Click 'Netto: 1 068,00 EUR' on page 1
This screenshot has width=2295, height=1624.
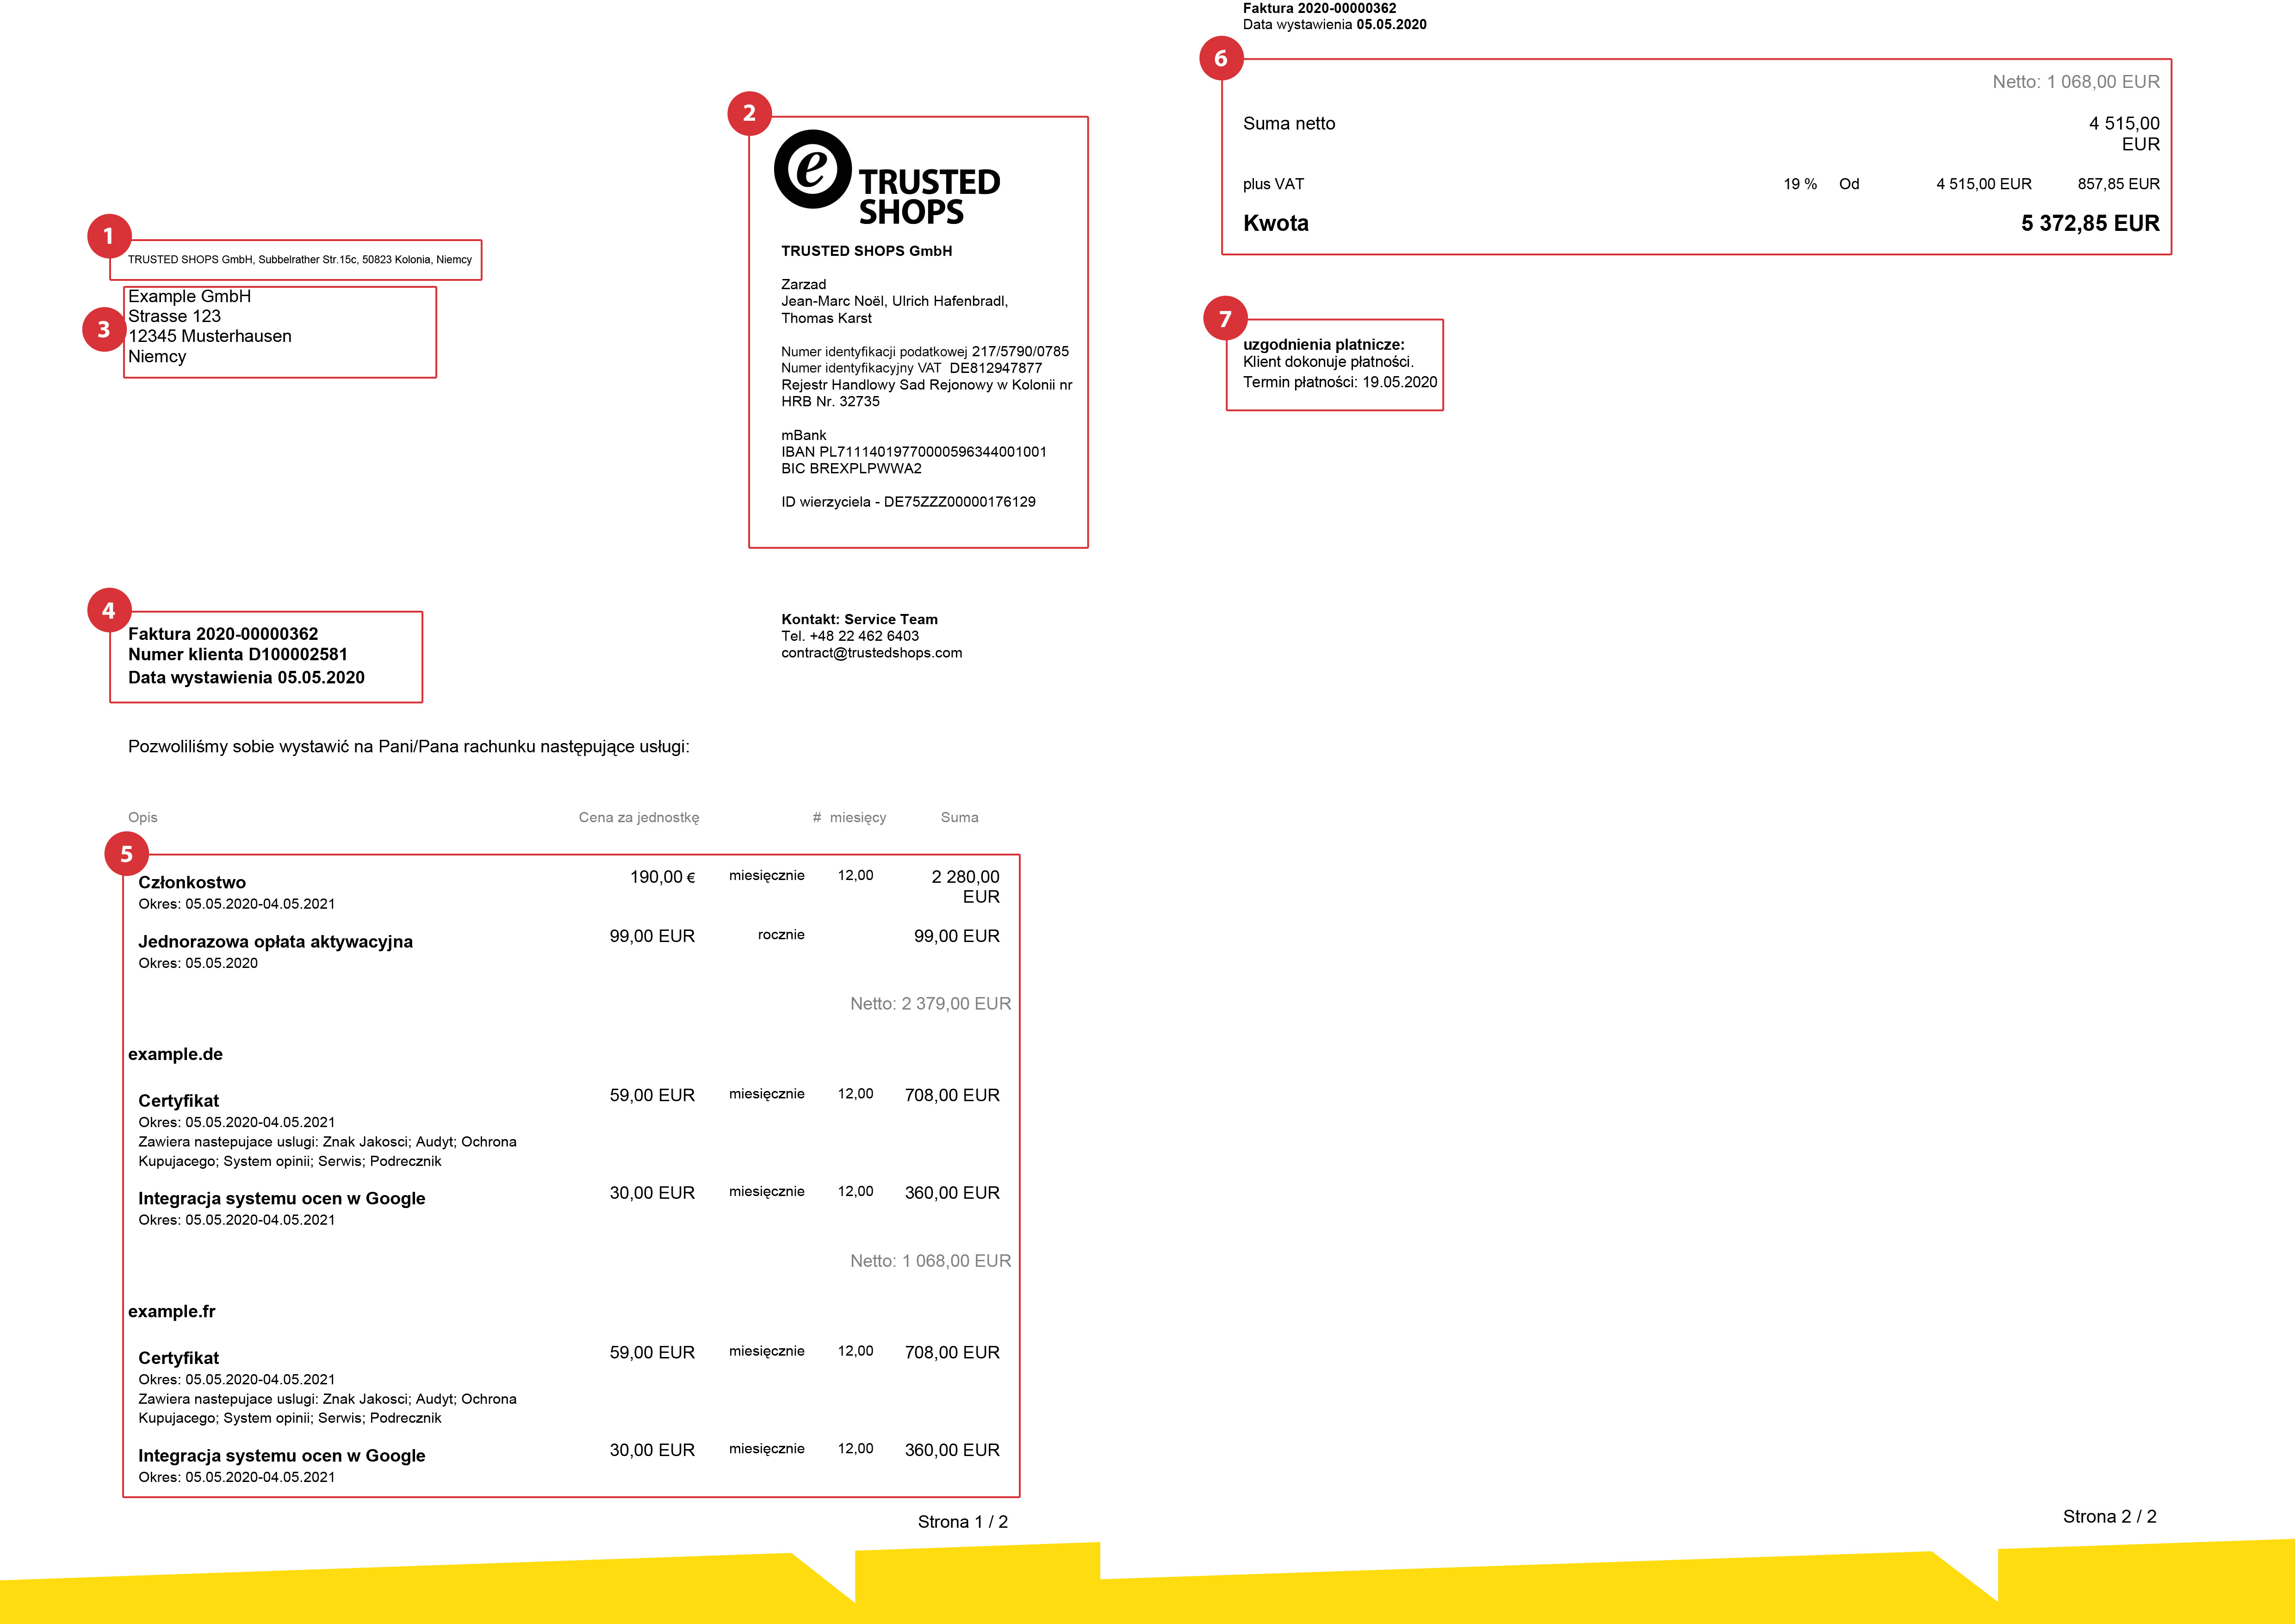point(930,1261)
